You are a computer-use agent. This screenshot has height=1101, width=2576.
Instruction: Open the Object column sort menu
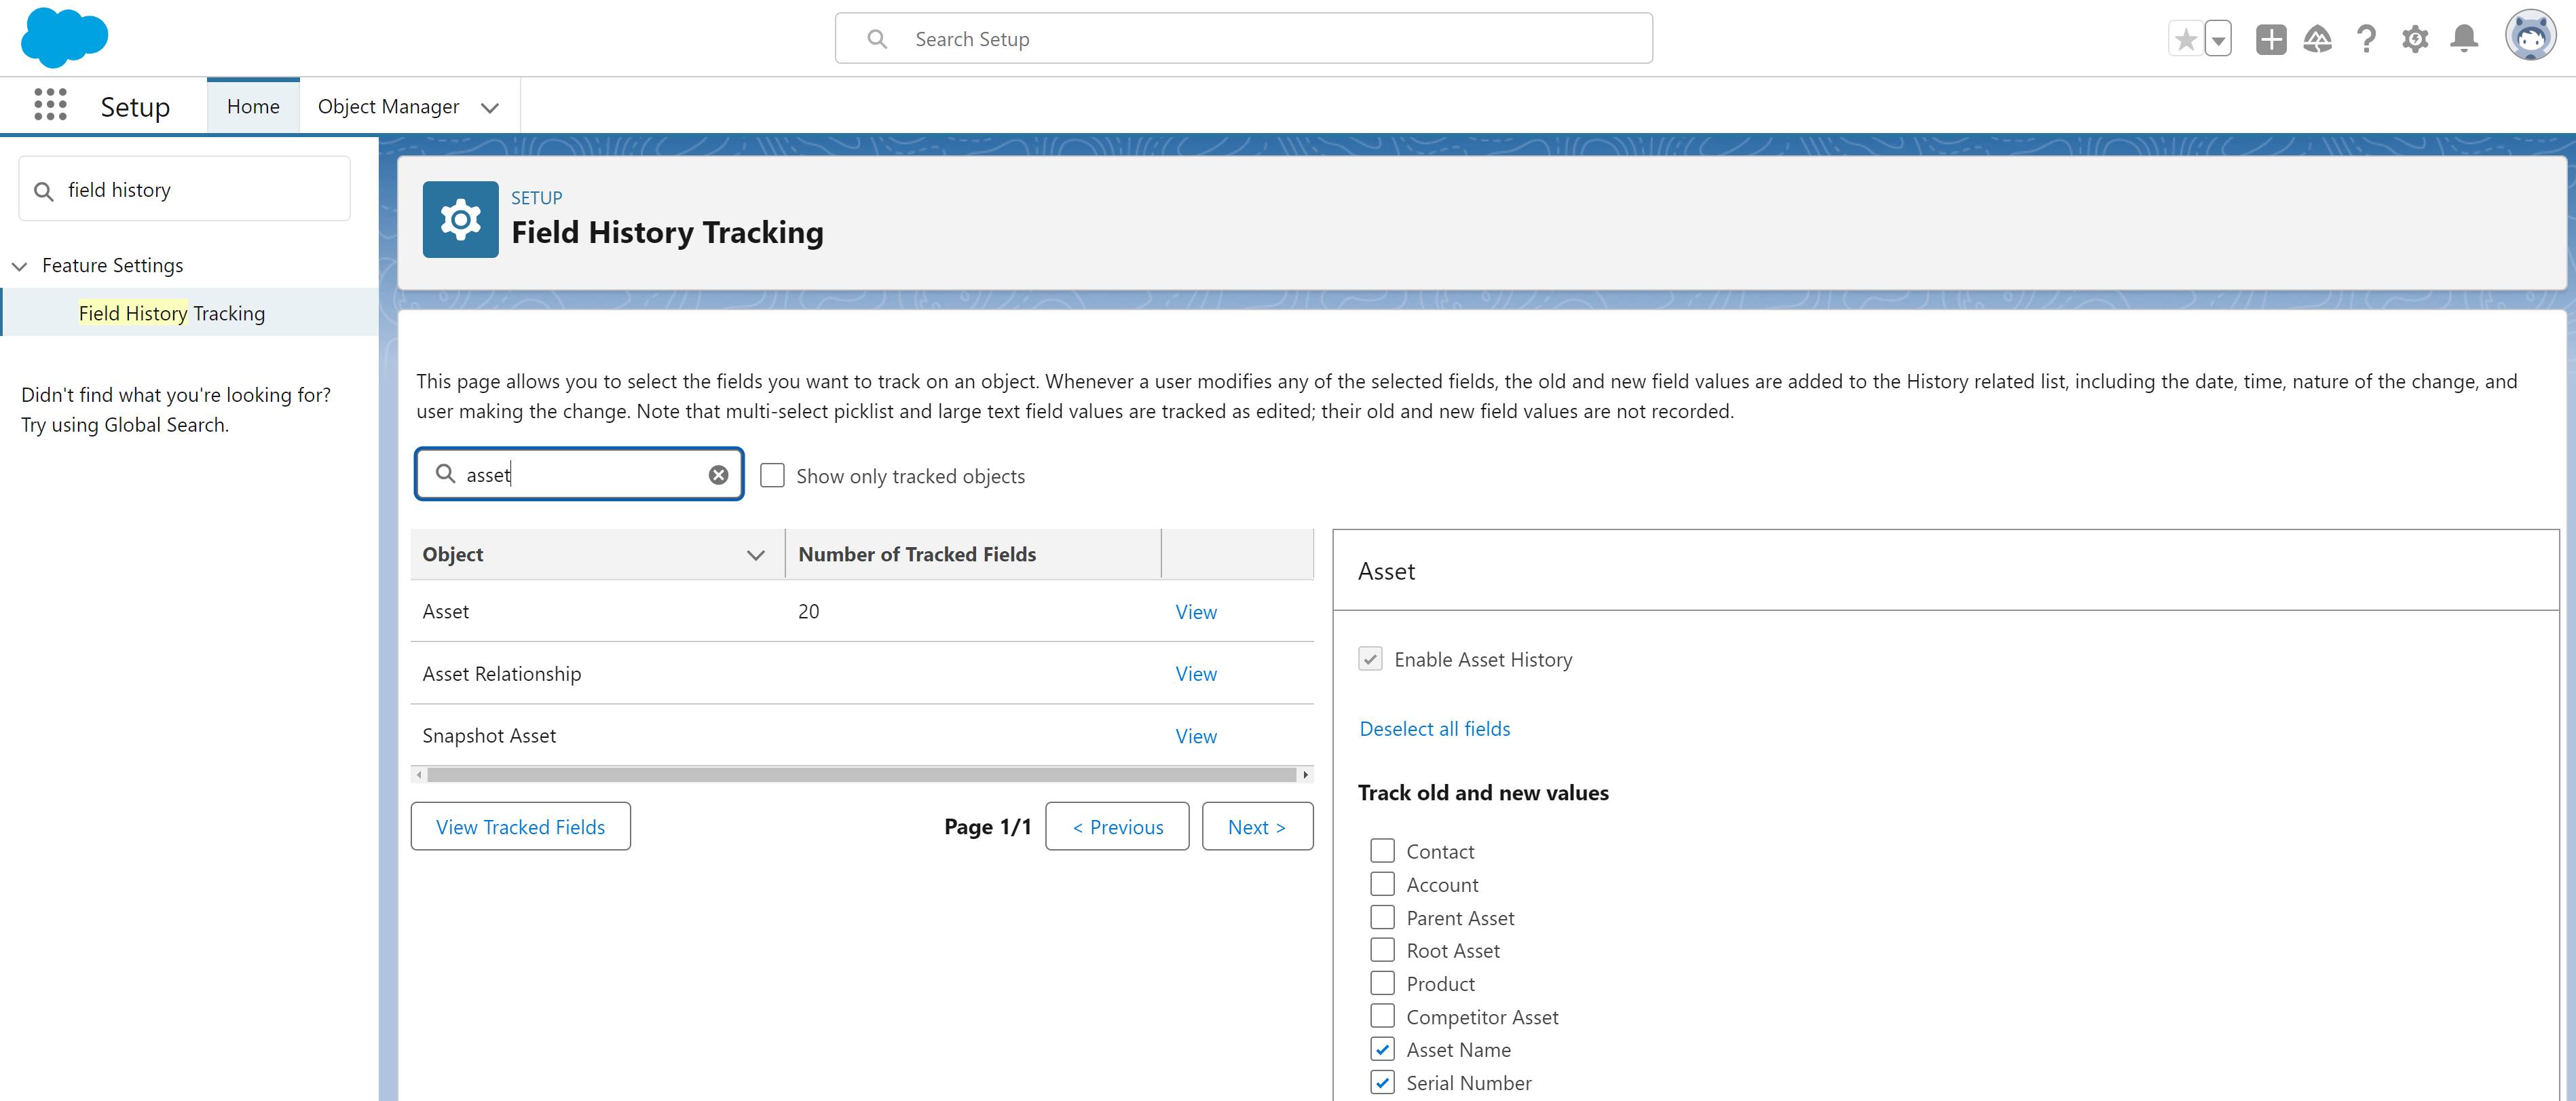pyautogui.click(x=755, y=554)
